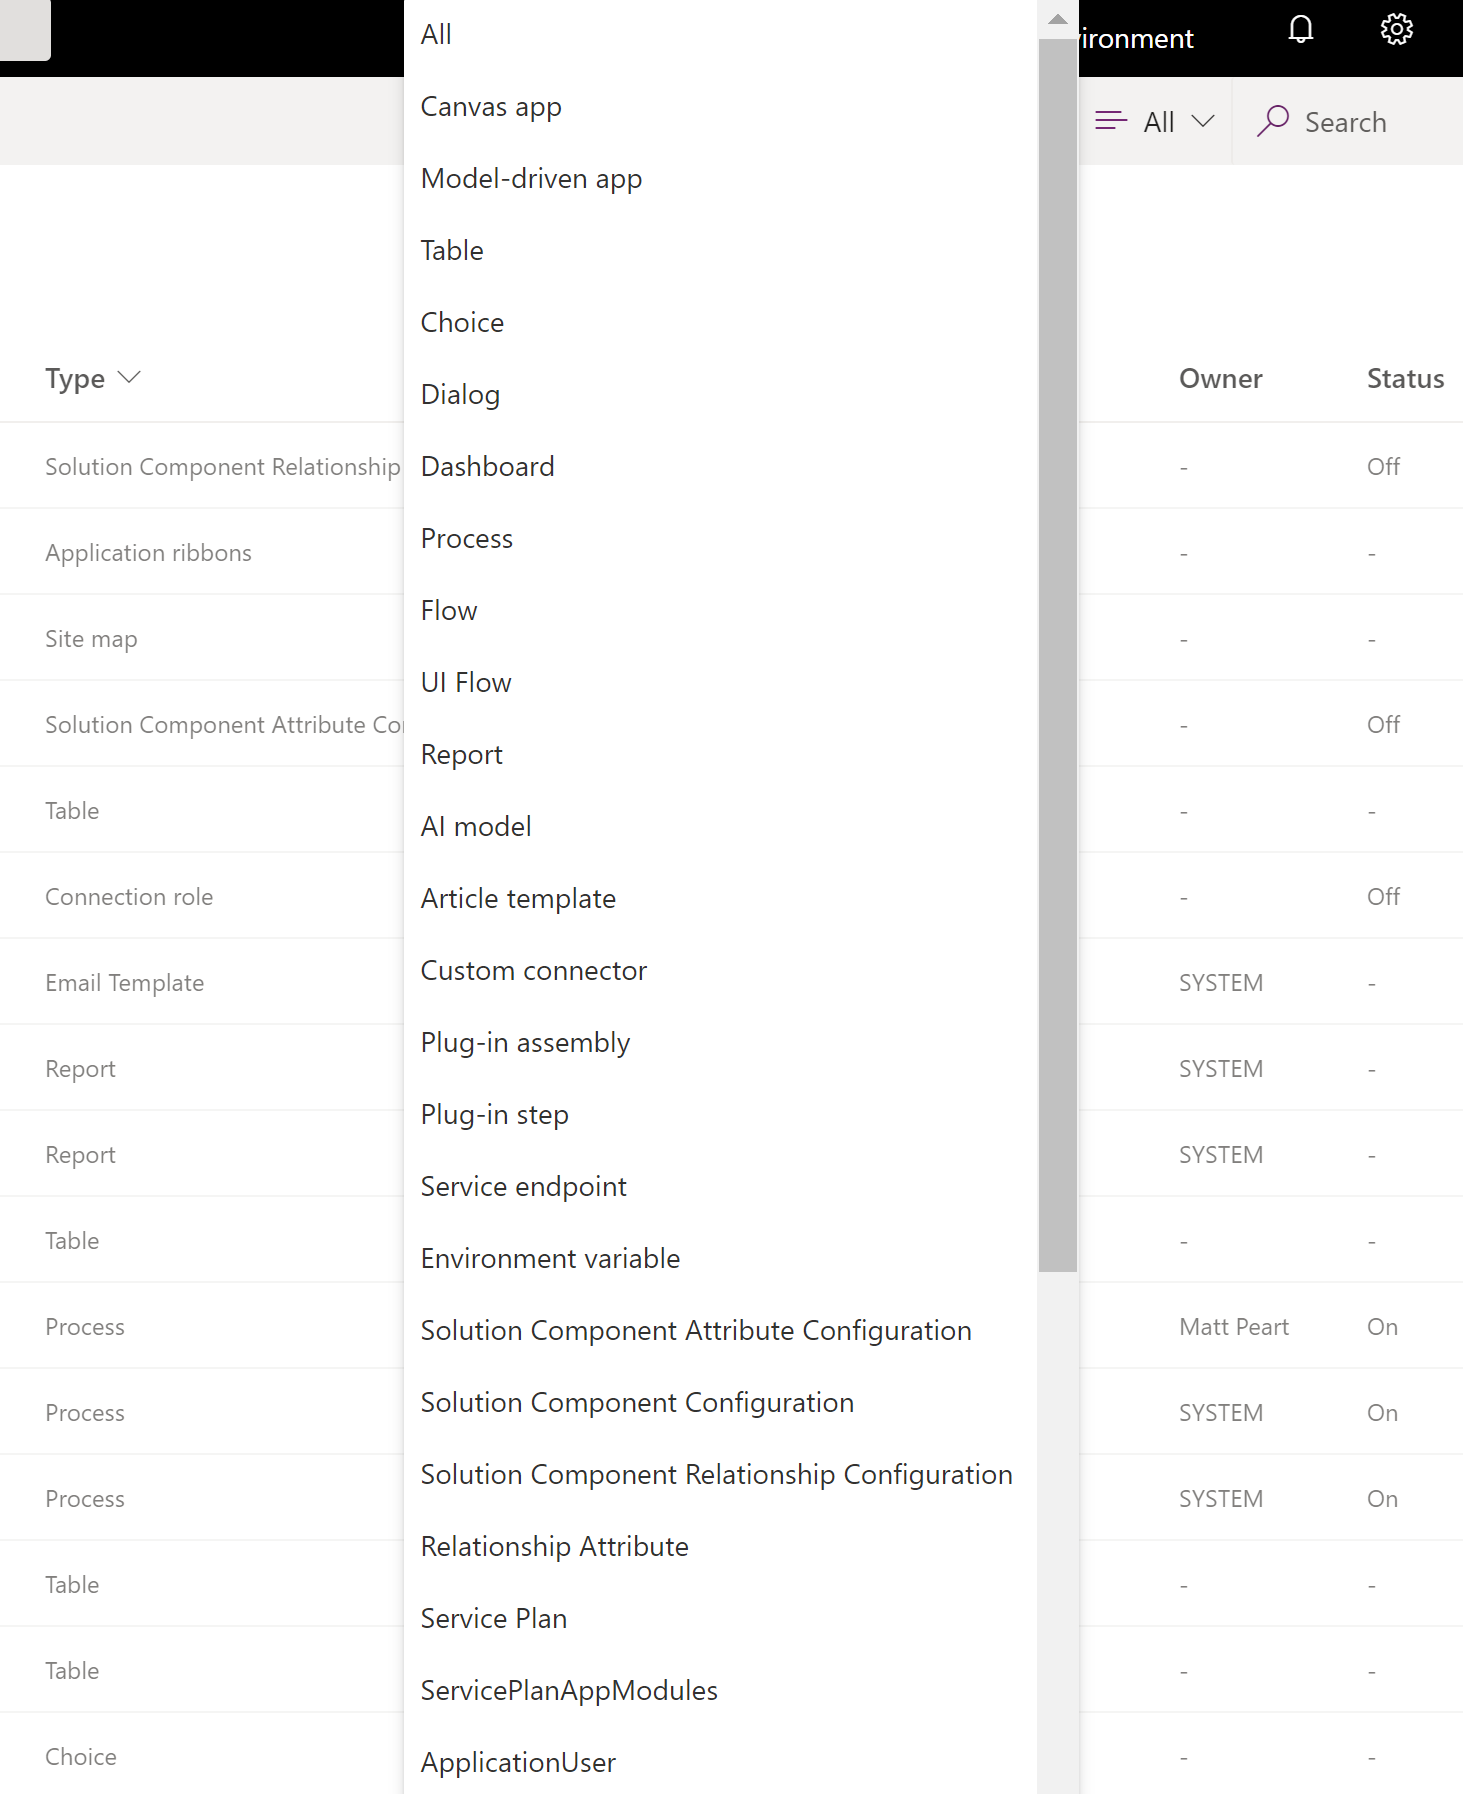Select All to clear the type filter
Viewport: 1463px width, 1794px height.
436,33
